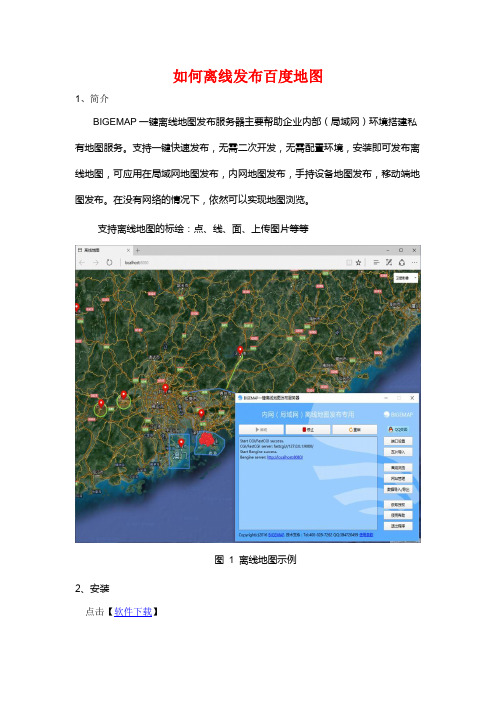Image resolution: width=496 pixels, height=702 pixels.
Task: Open the localhost server link in log
Action: click(285, 457)
